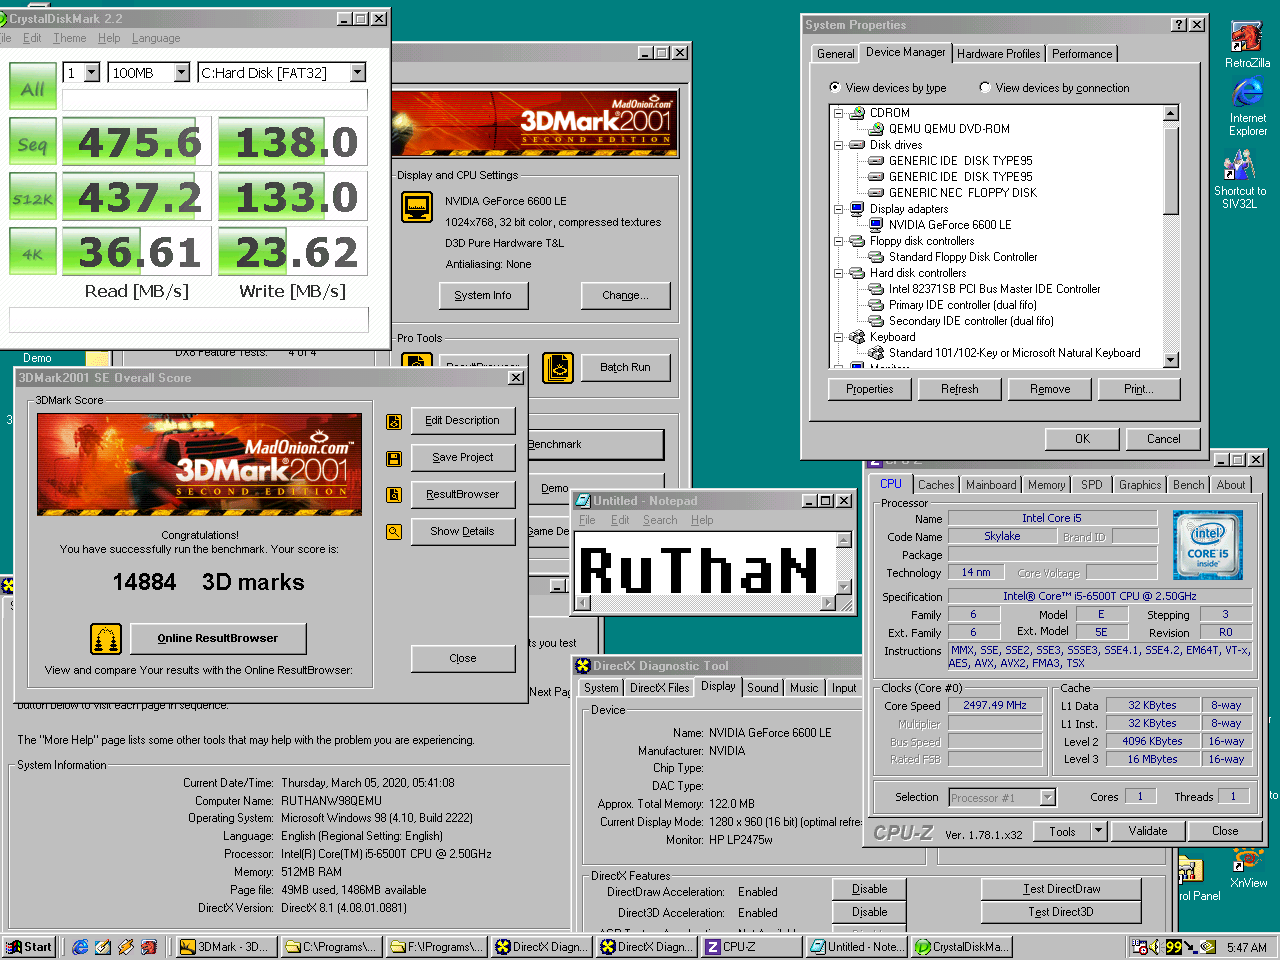1280x960 pixels.
Task: Click the Device Manager list scroll up arrow
Action: click(x=1171, y=114)
